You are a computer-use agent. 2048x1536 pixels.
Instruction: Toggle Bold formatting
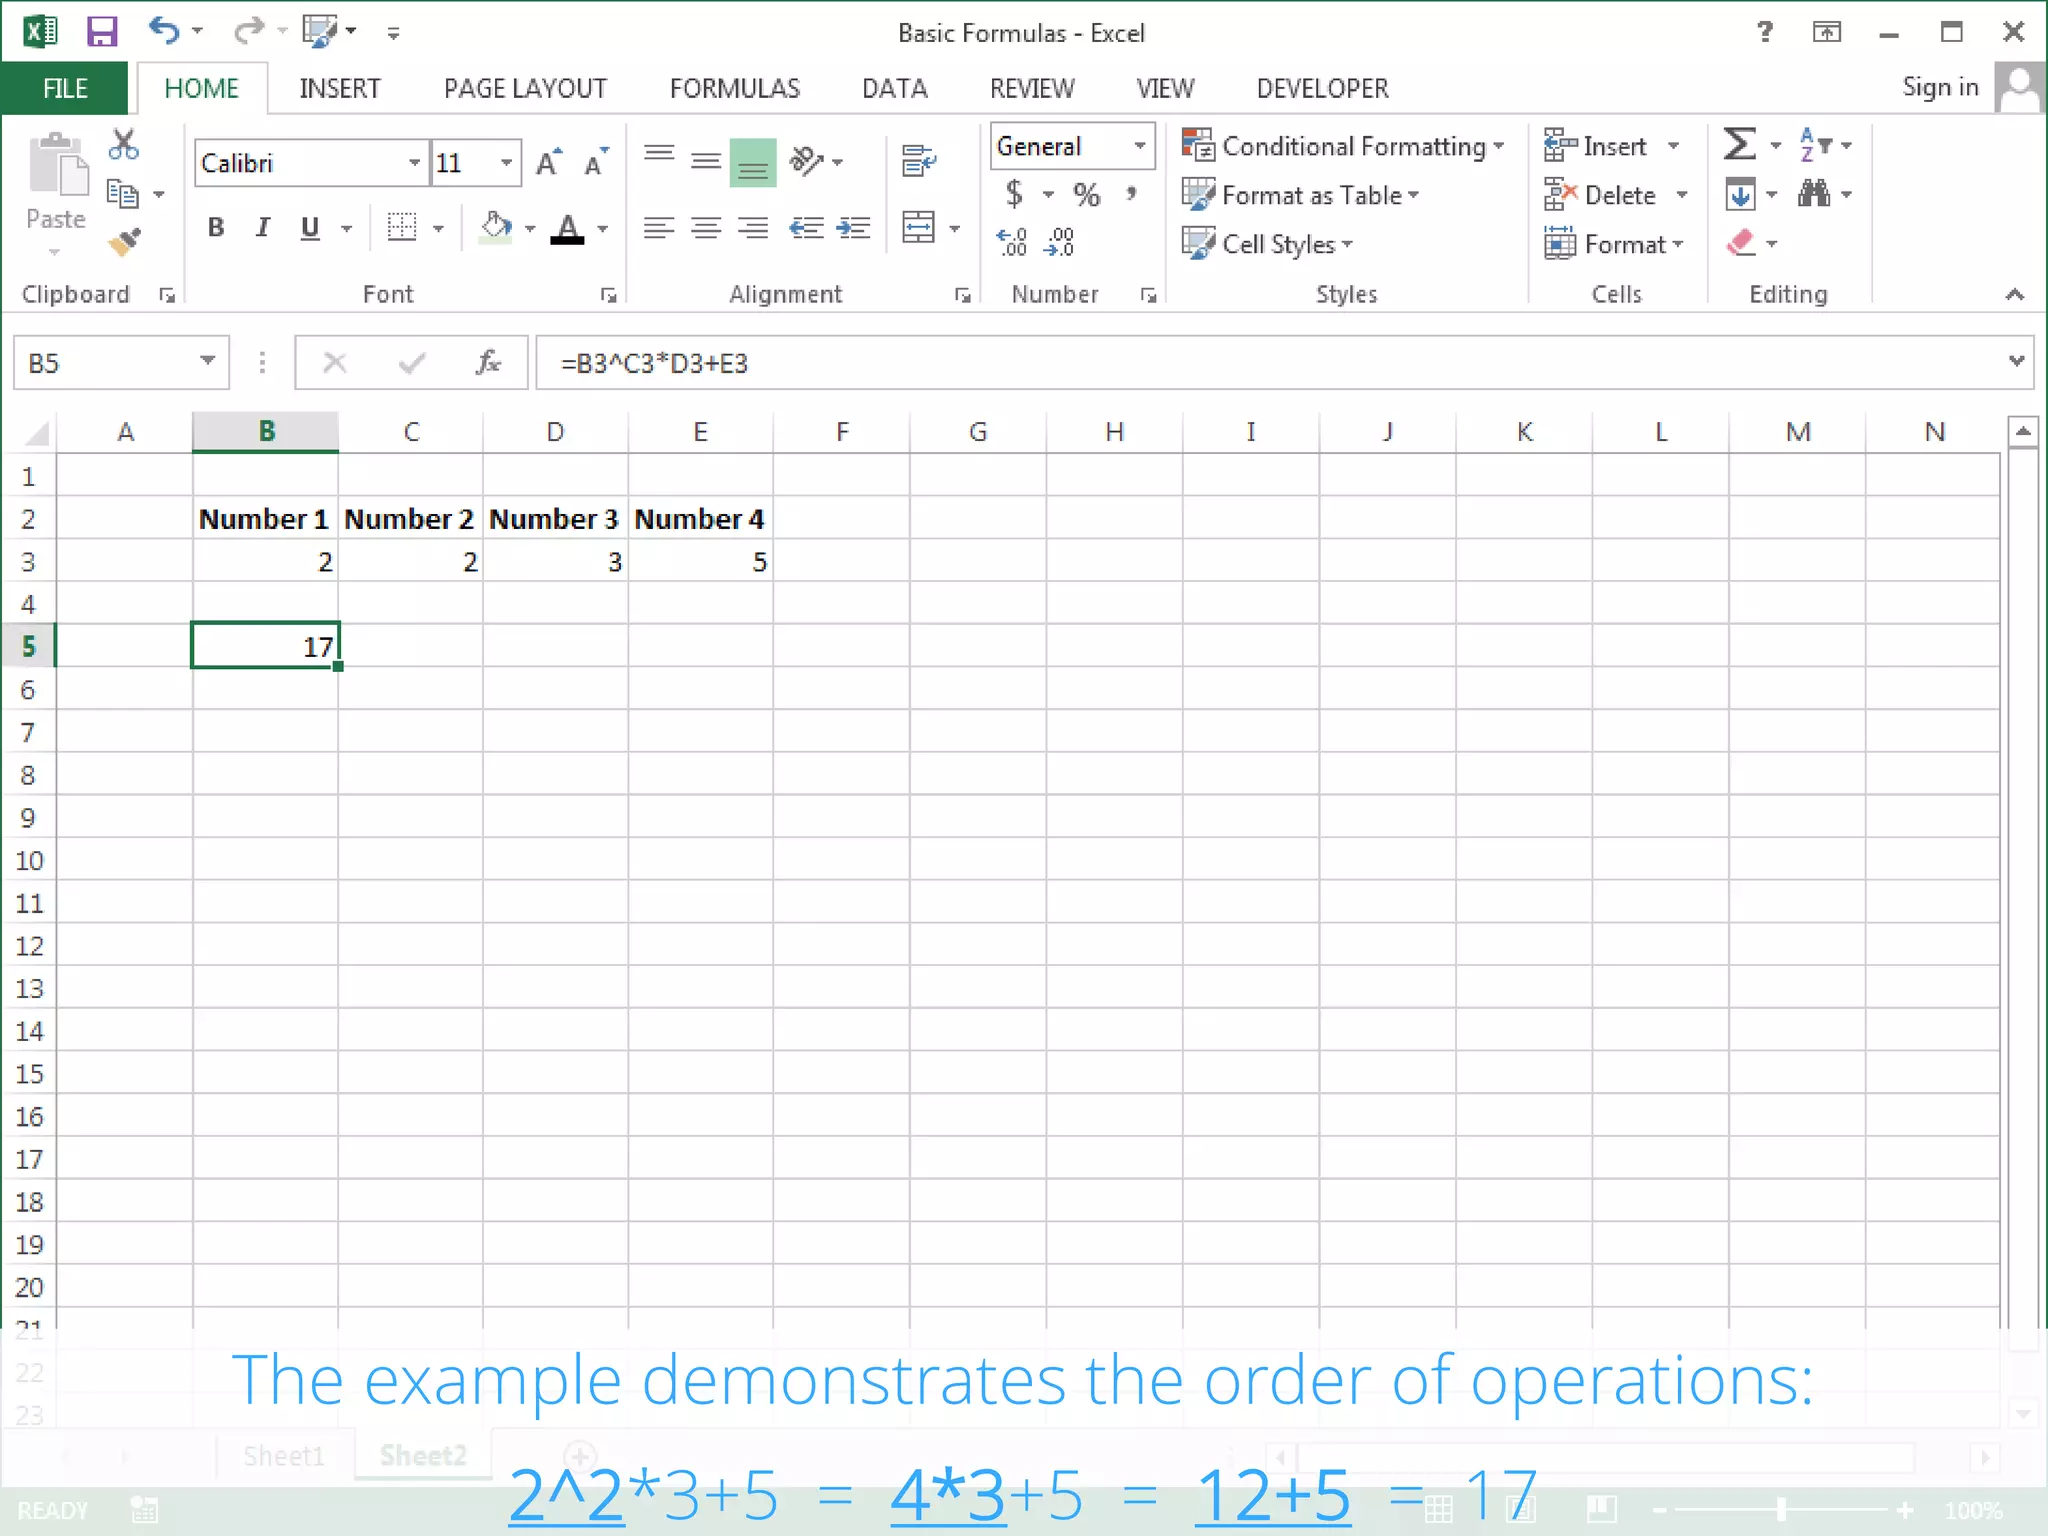click(x=216, y=228)
